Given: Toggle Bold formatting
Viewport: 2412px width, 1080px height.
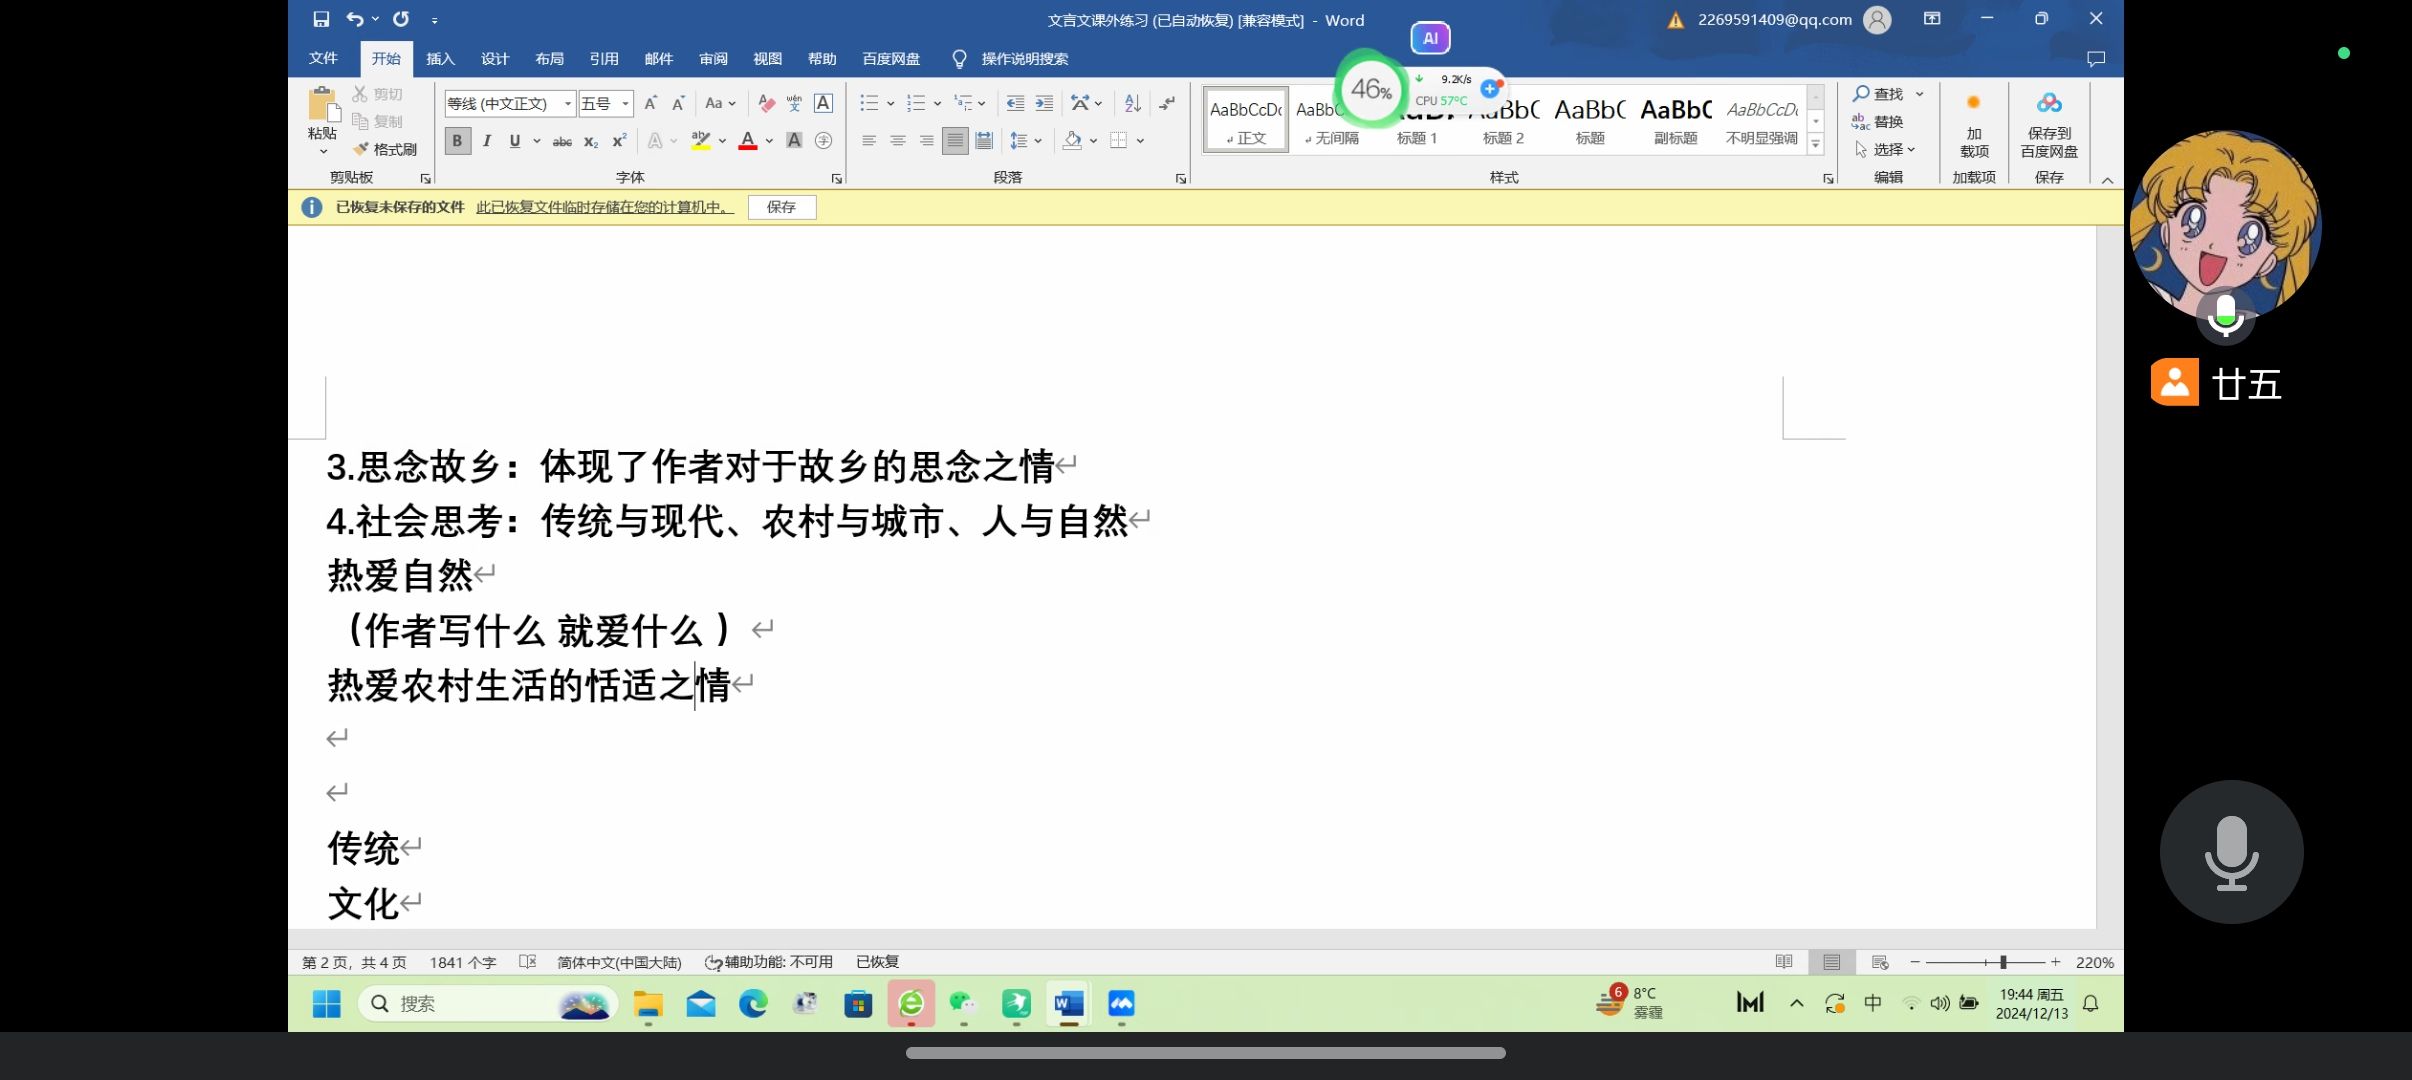Looking at the screenshot, I should coord(457,141).
